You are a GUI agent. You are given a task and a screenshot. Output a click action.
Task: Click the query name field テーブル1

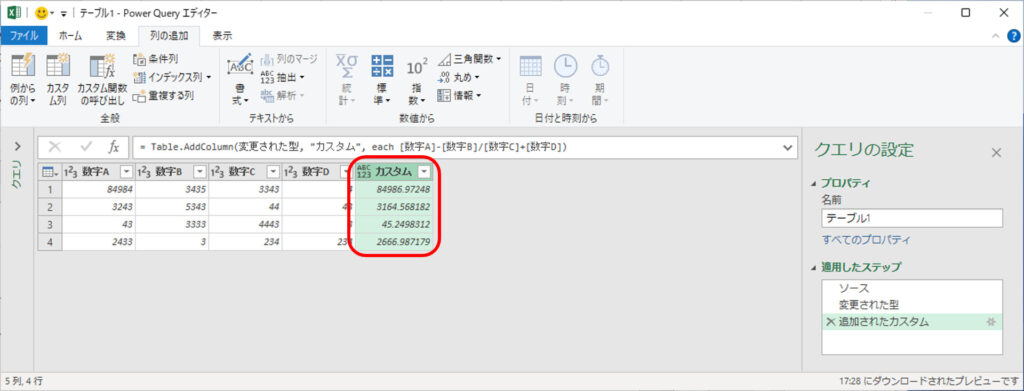point(912,218)
